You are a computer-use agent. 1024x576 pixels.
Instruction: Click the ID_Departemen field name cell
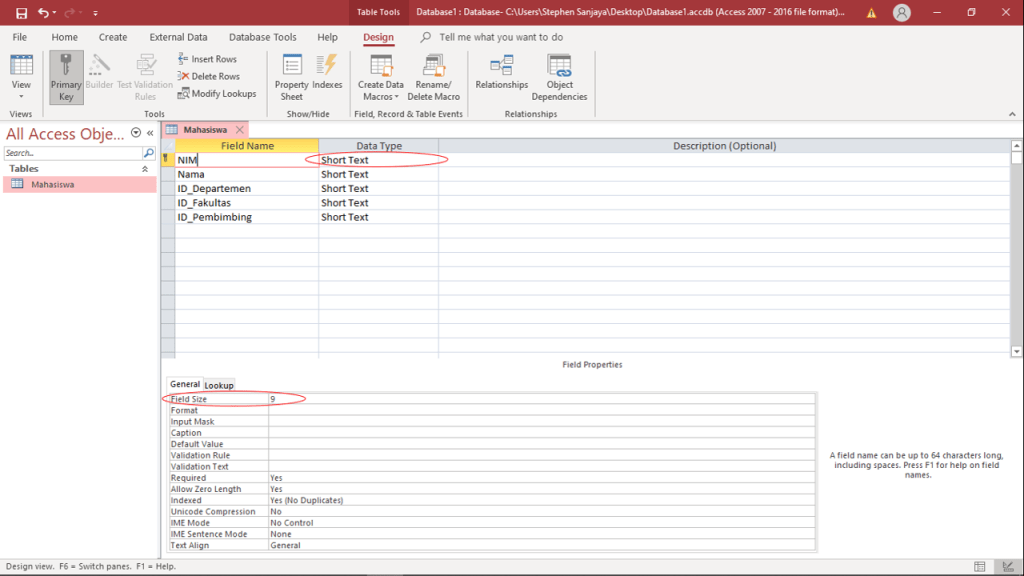(x=246, y=188)
